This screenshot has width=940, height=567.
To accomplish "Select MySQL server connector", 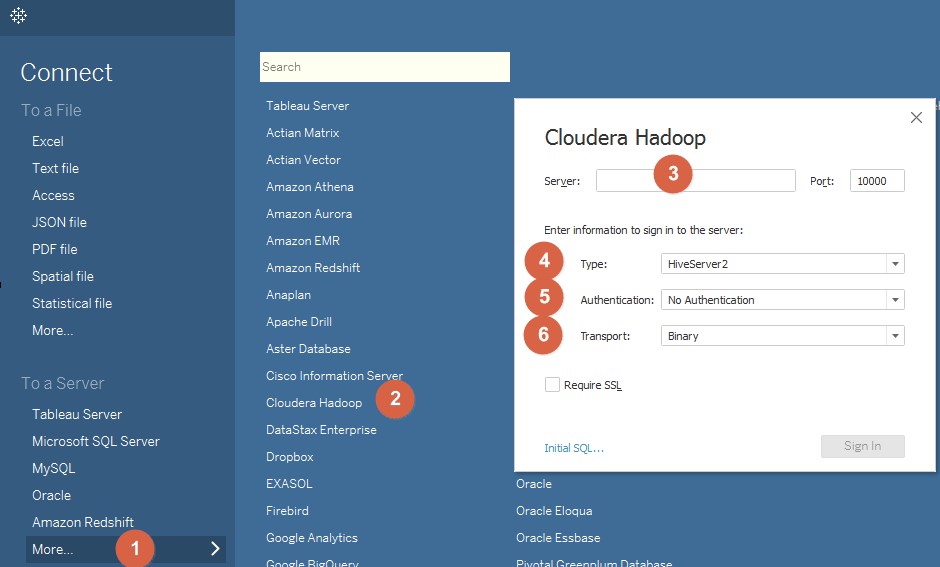I will pyautogui.click(x=54, y=468).
